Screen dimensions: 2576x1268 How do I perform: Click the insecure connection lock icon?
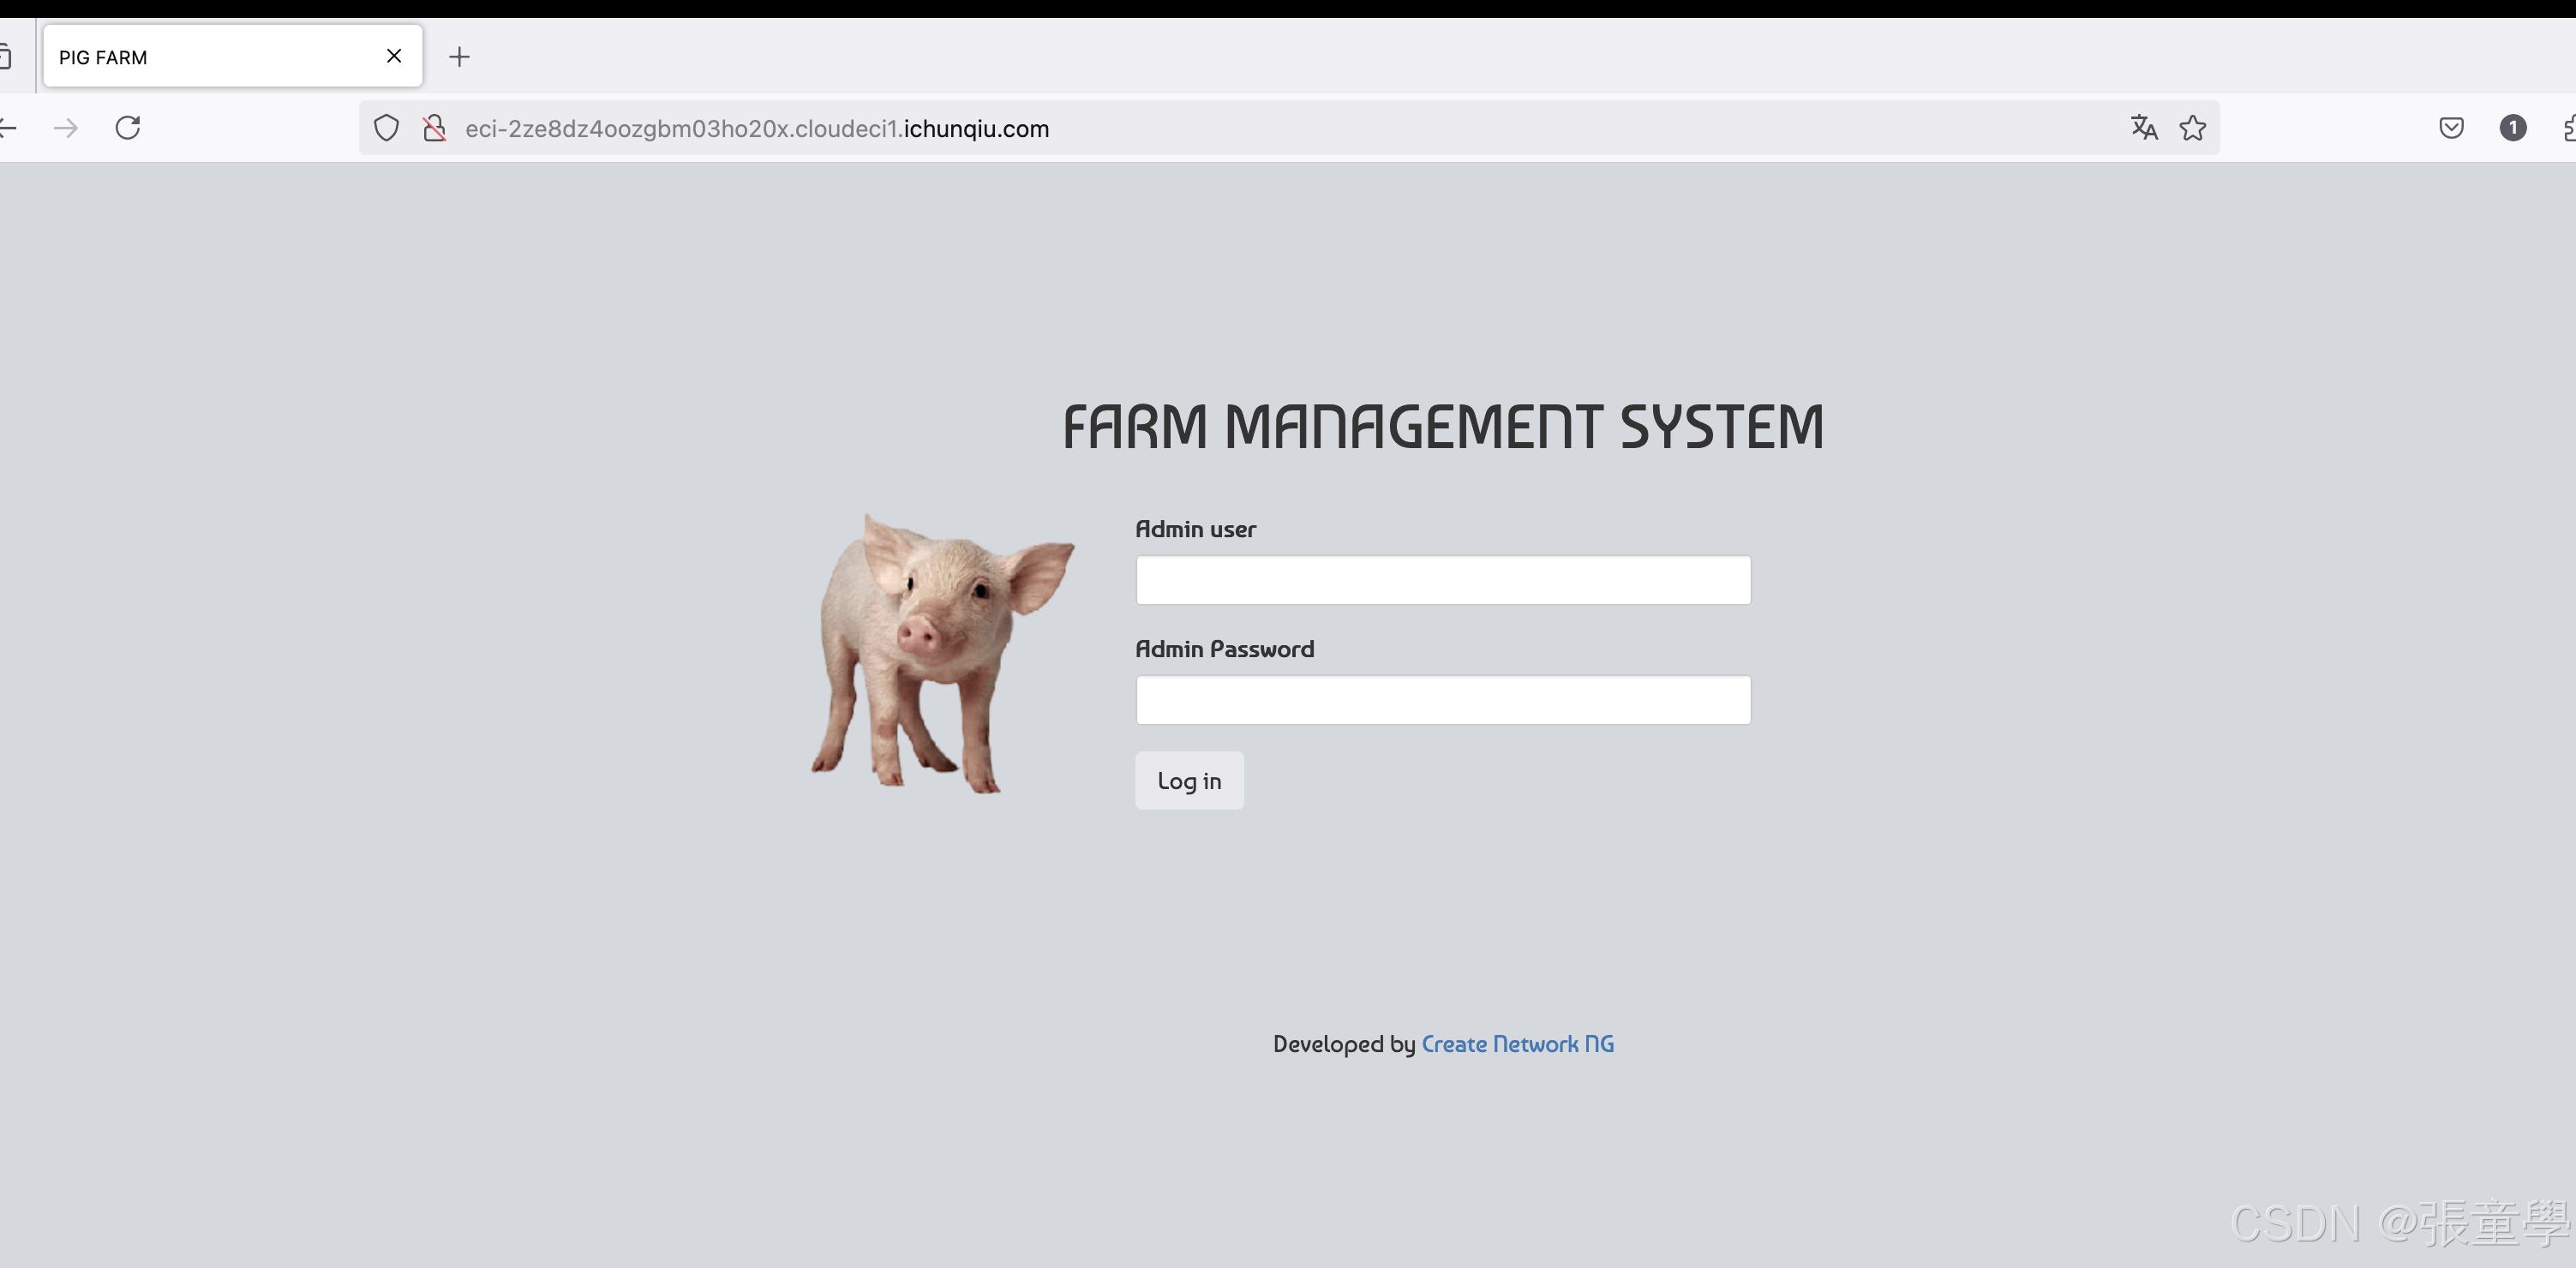pyautogui.click(x=434, y=128)
